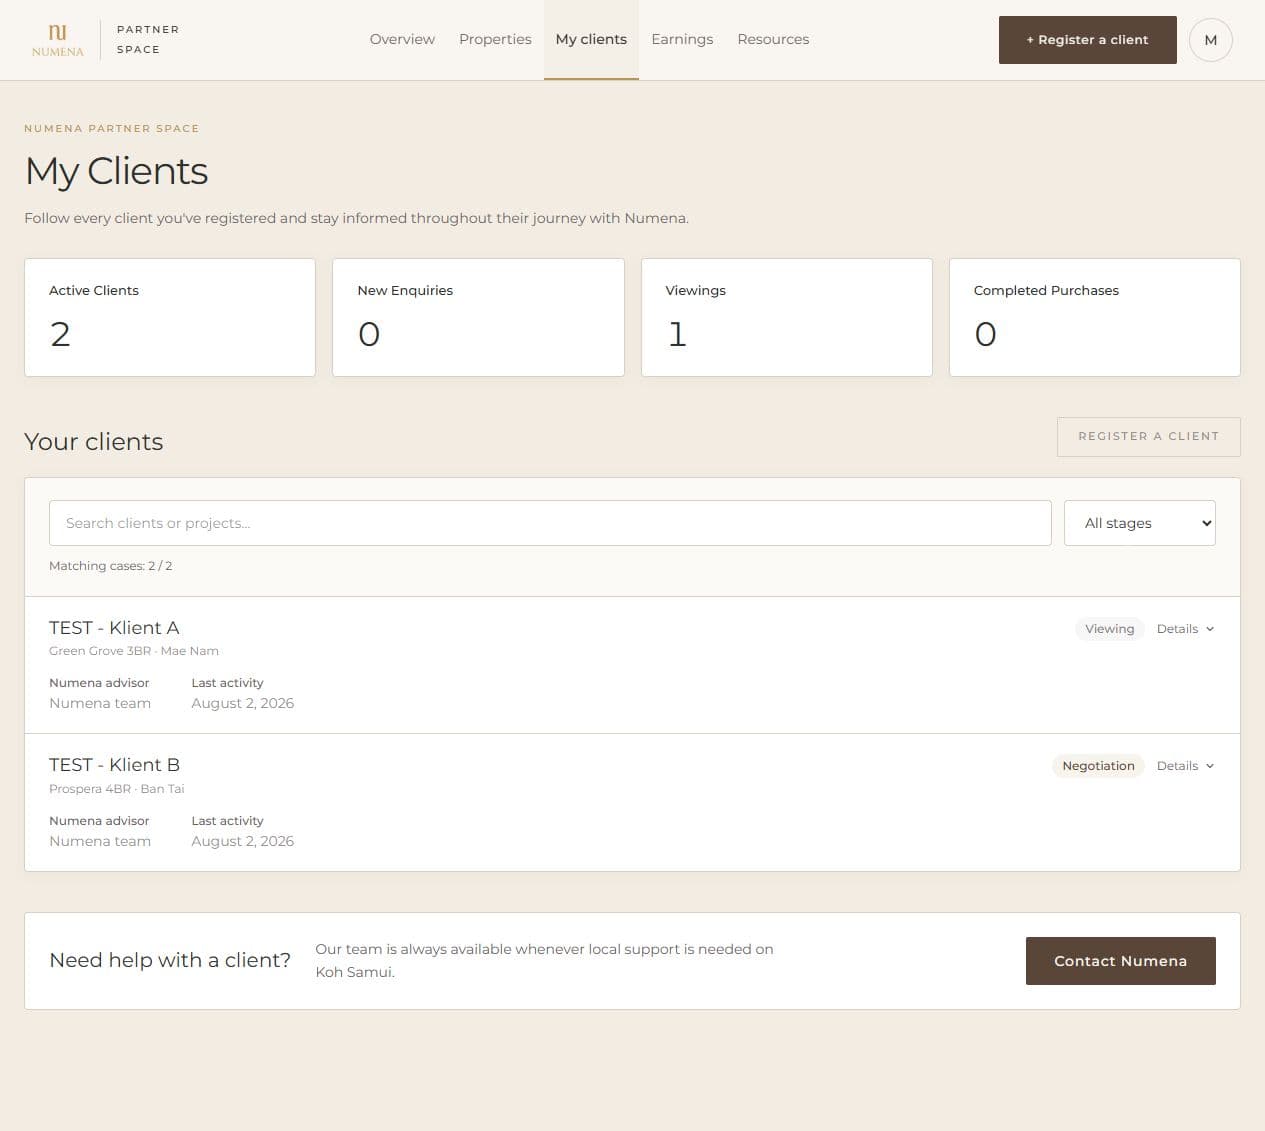Select the New Enquiries card
The height and width of the screenshot is (1131, 1265).
tap(478, 318)
